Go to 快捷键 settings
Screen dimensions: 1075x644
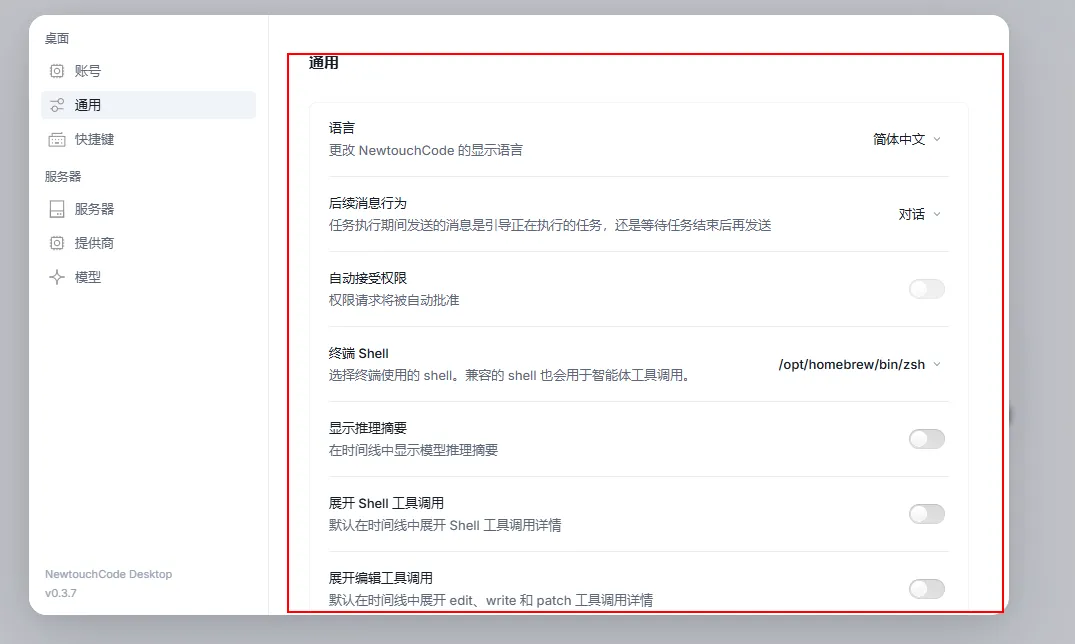tap(148, 139)
